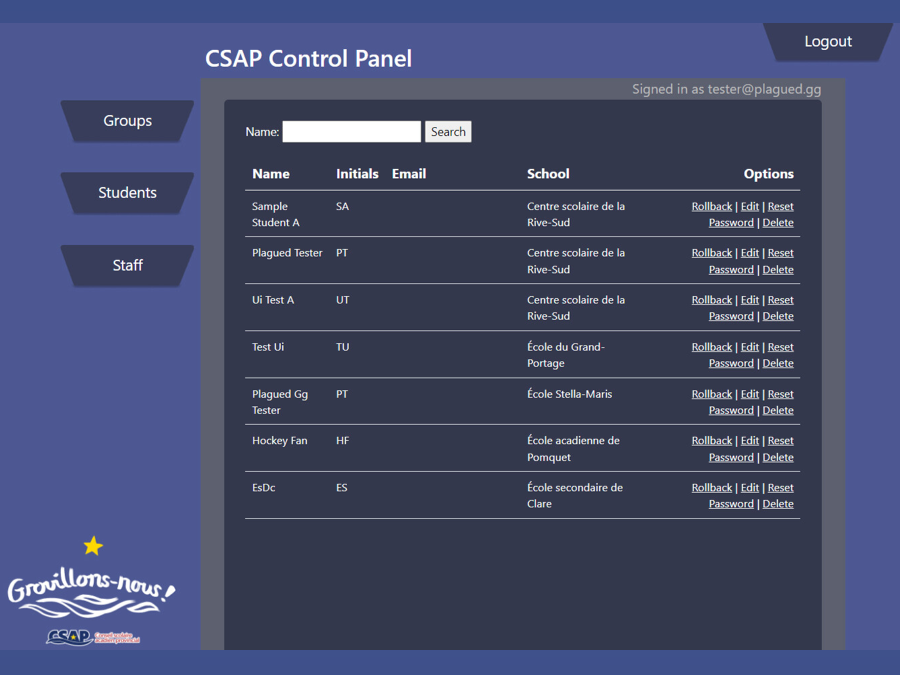The width and height of the screenshot is (900, 675).
Task: Edit Sample Student A
Action: (750, 207)
